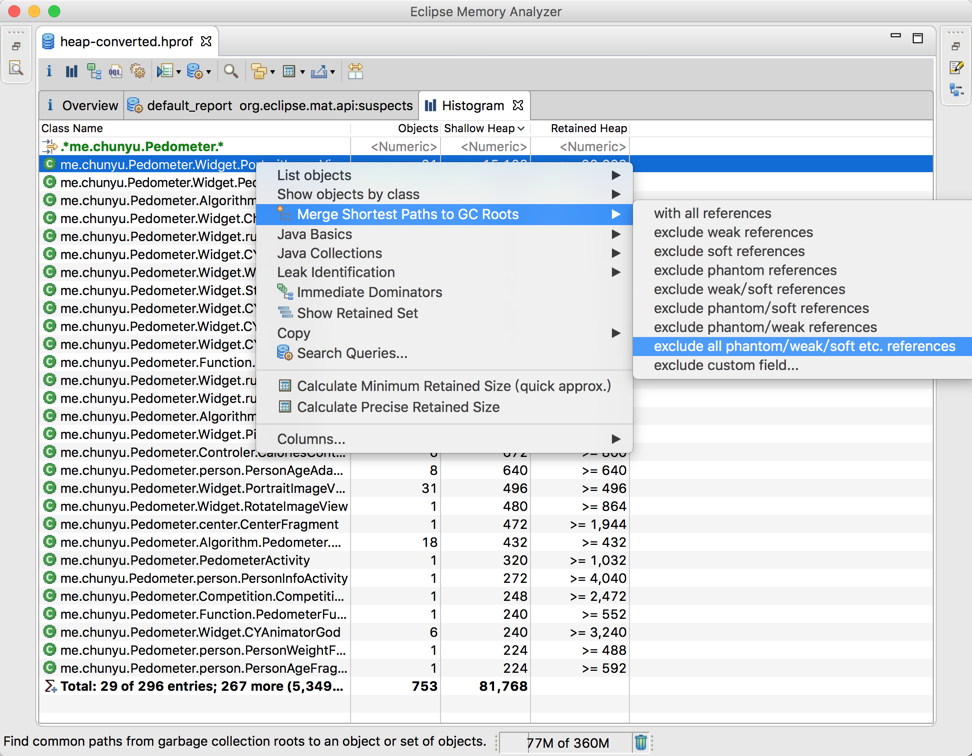Click Compare to another heap dump icon
The height and width of the screenshot is (756, 972).
[355, 71]
